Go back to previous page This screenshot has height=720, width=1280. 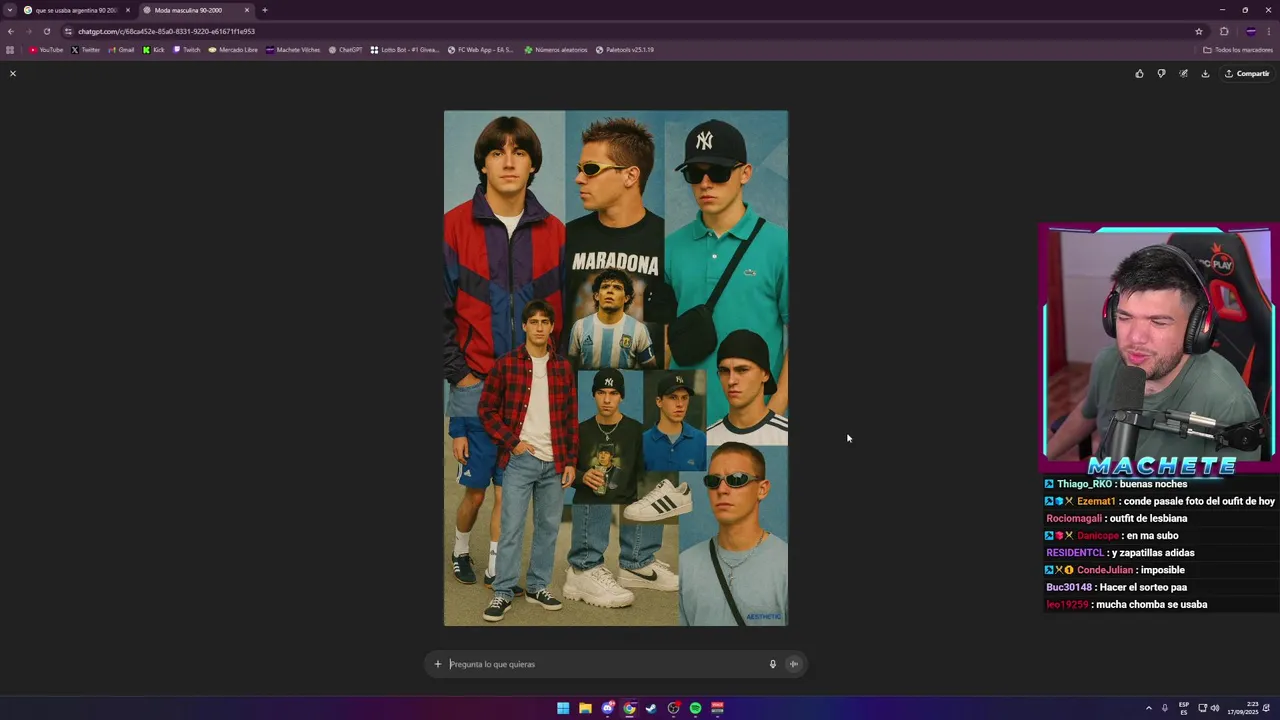(x=11, y=31)
